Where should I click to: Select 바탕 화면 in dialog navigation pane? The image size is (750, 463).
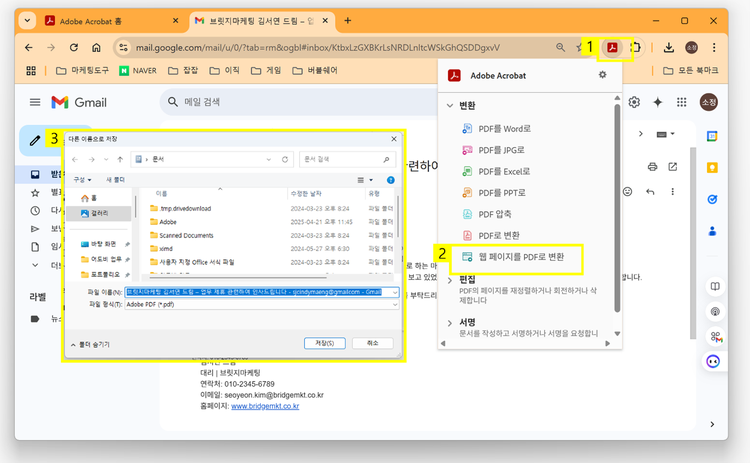103,244
